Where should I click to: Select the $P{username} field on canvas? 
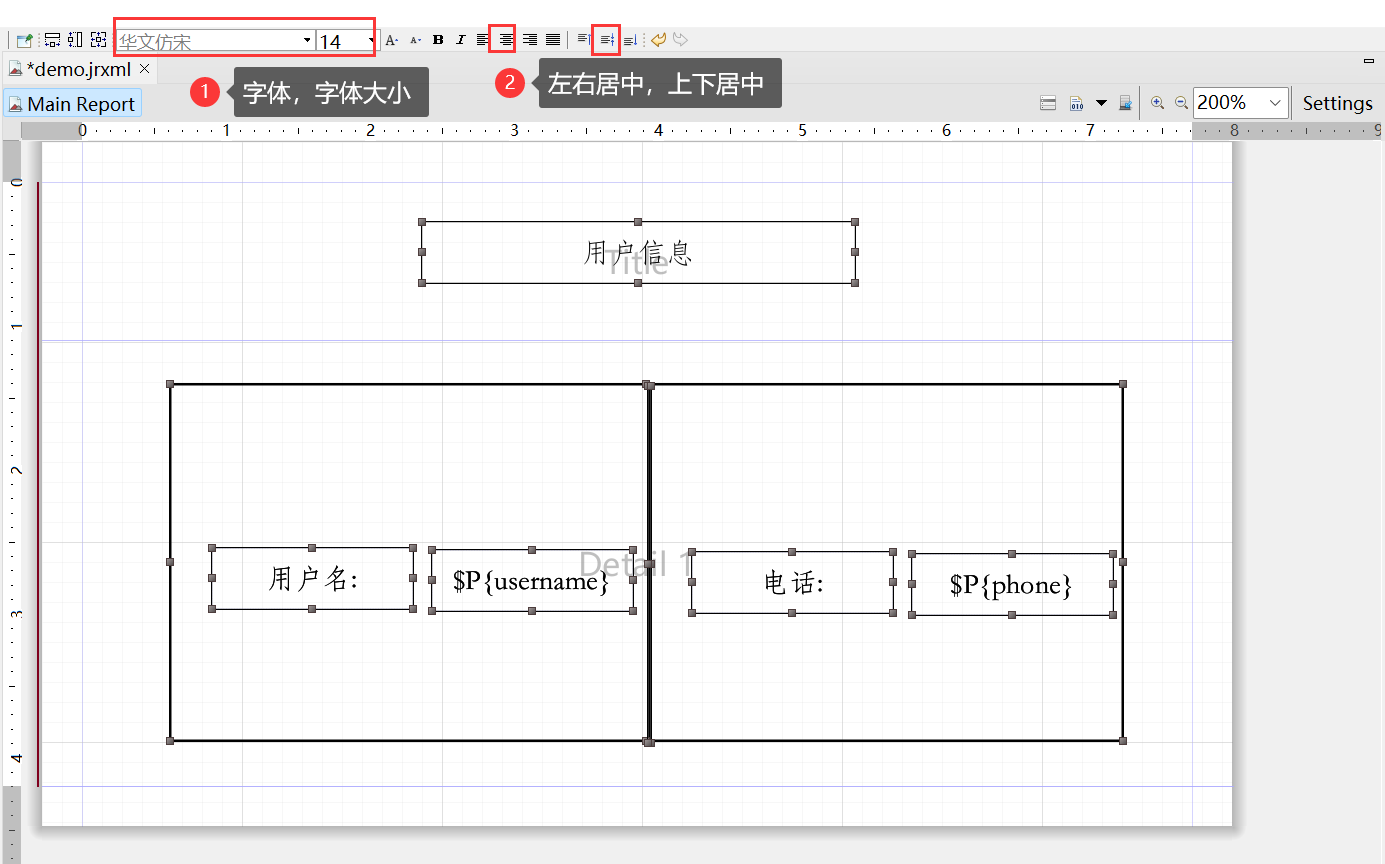tap(531, 581)
